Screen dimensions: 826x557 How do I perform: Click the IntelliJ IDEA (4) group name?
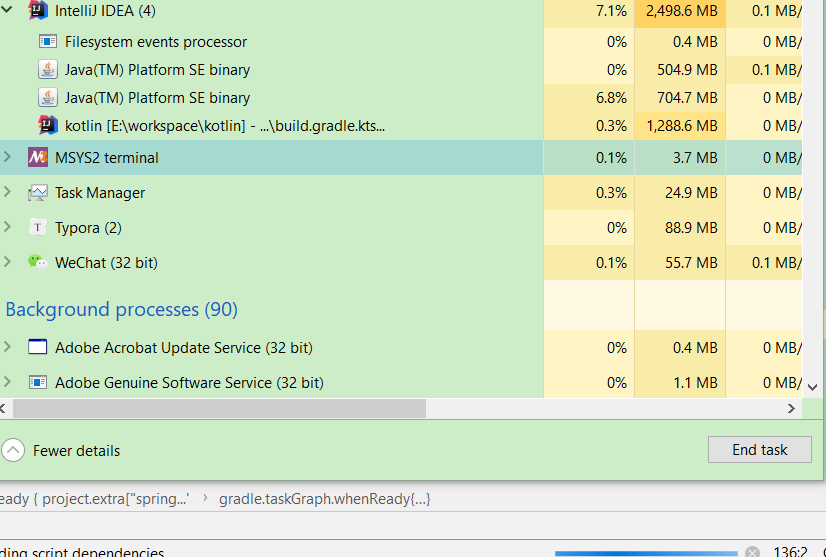[105, 11]
